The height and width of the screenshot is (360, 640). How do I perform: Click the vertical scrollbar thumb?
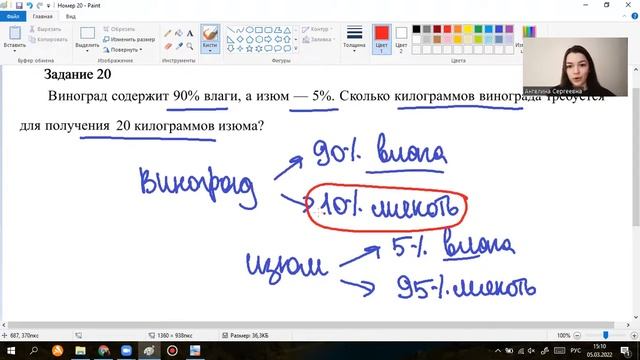coord(636,157)
